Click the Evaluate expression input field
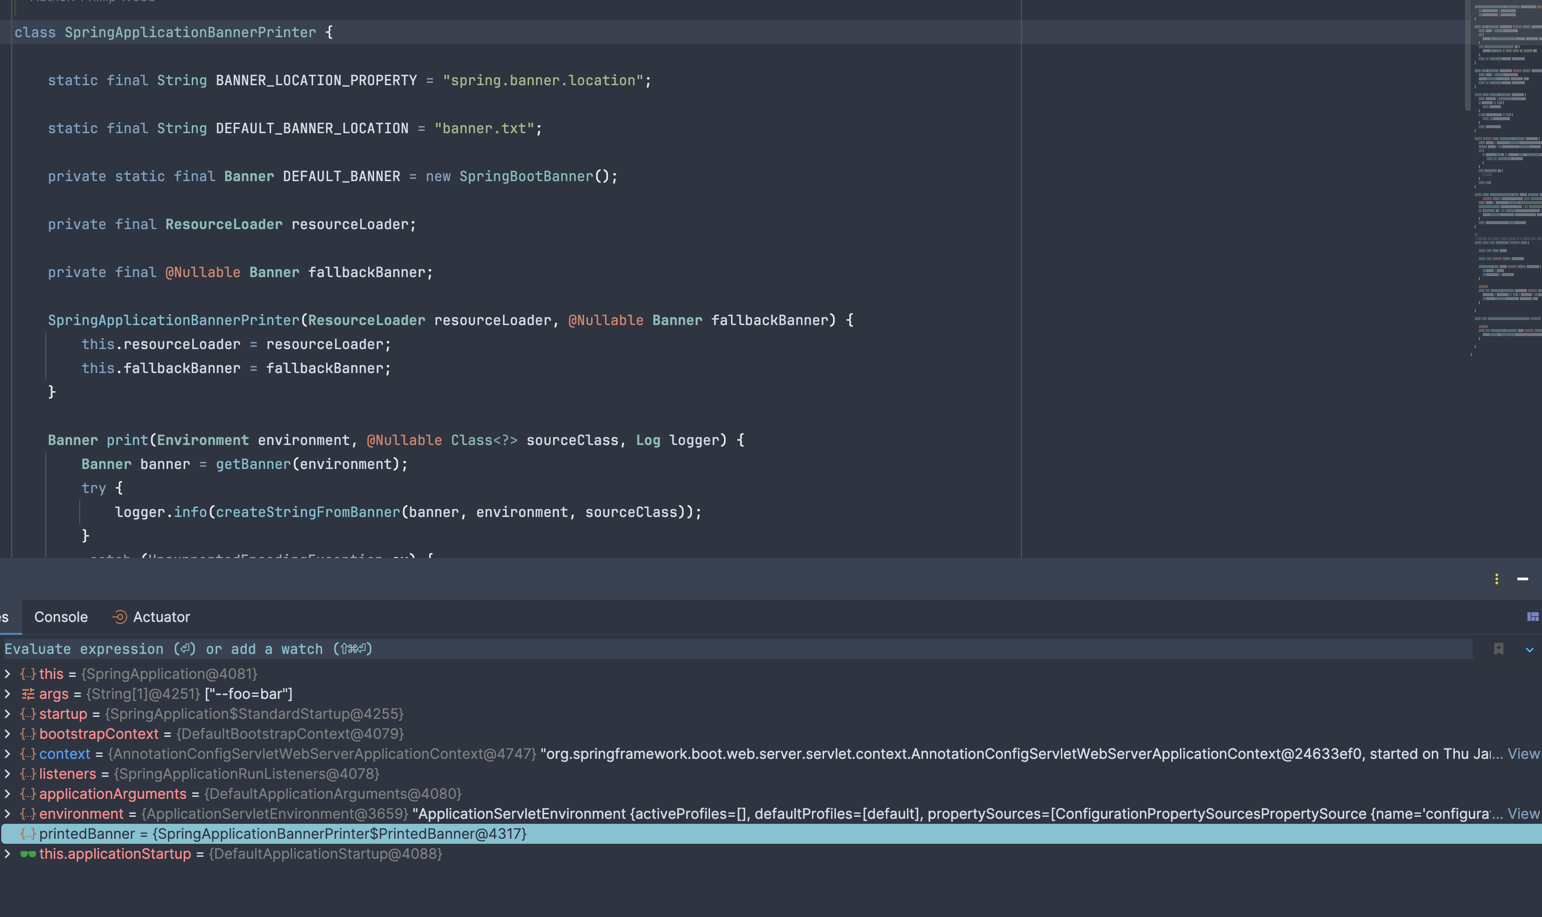Screen dimensions: 1542x917 700,649
